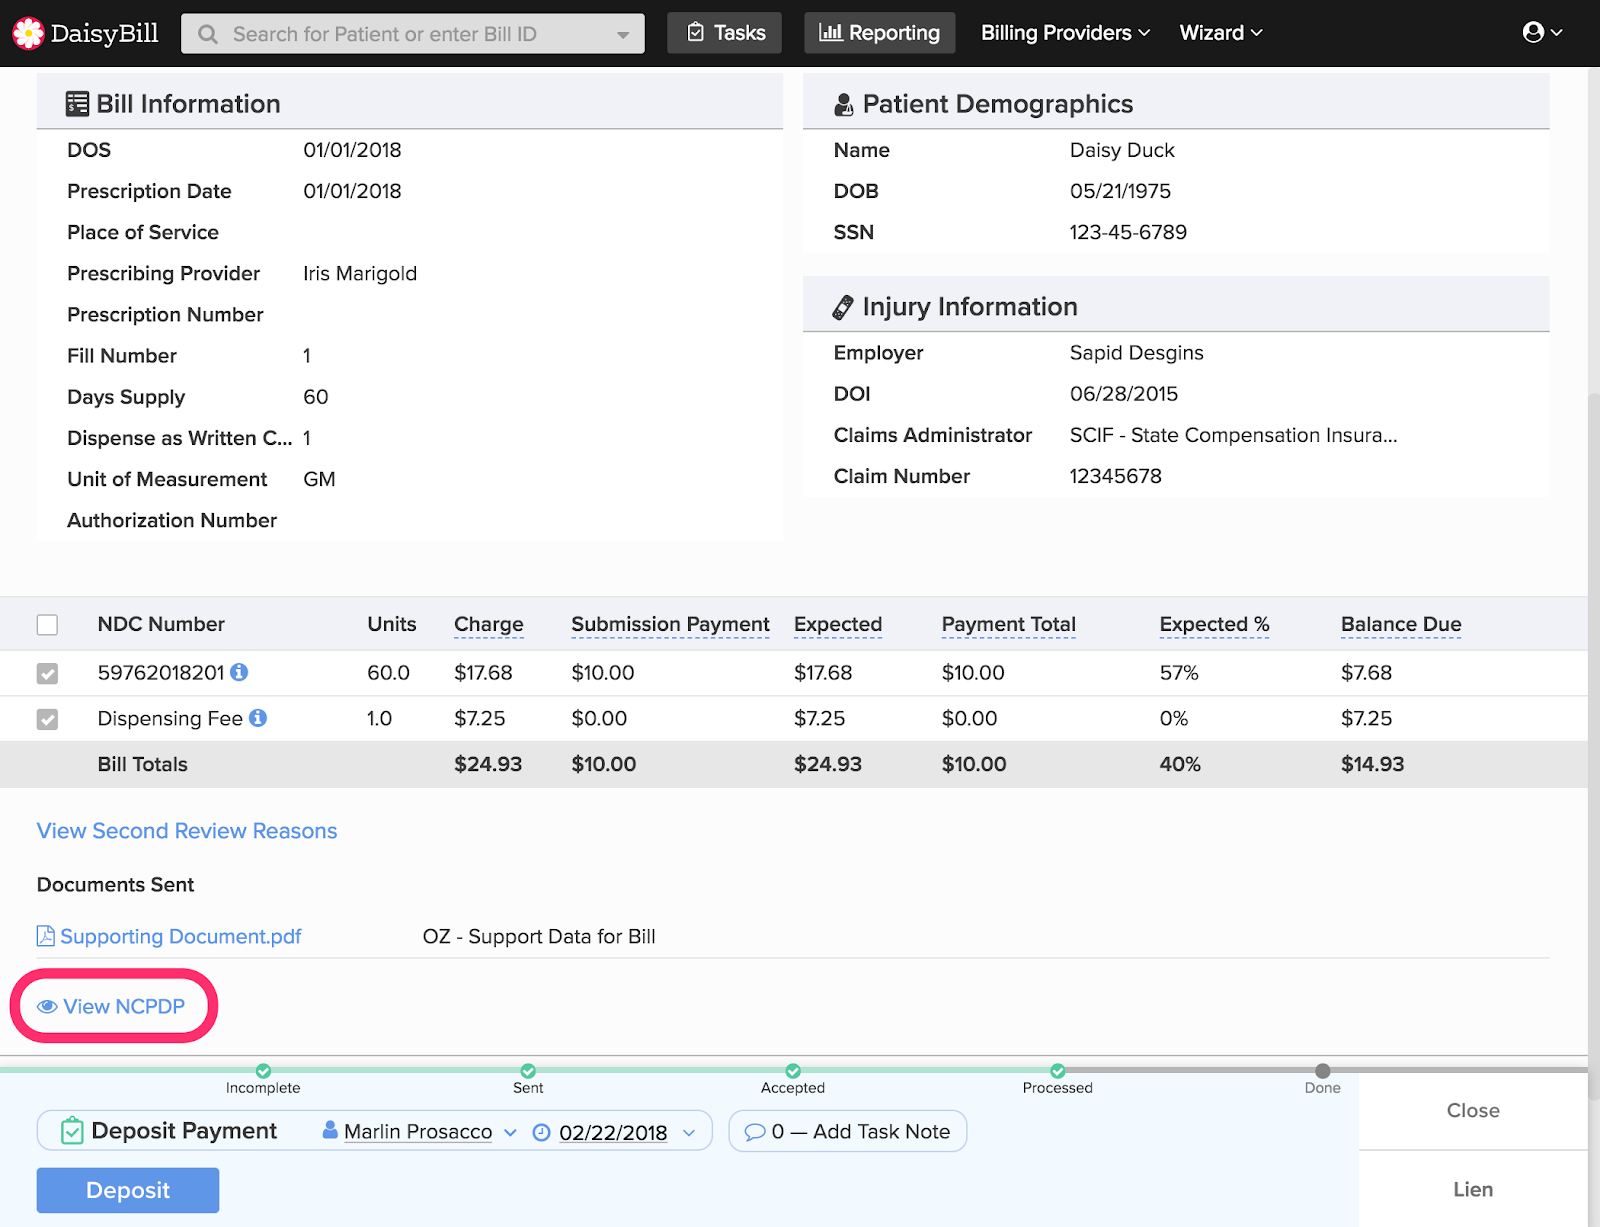1600x1227 pixels.
Task: Click the Payment Total column header
Action: [x=1009, y=624]
